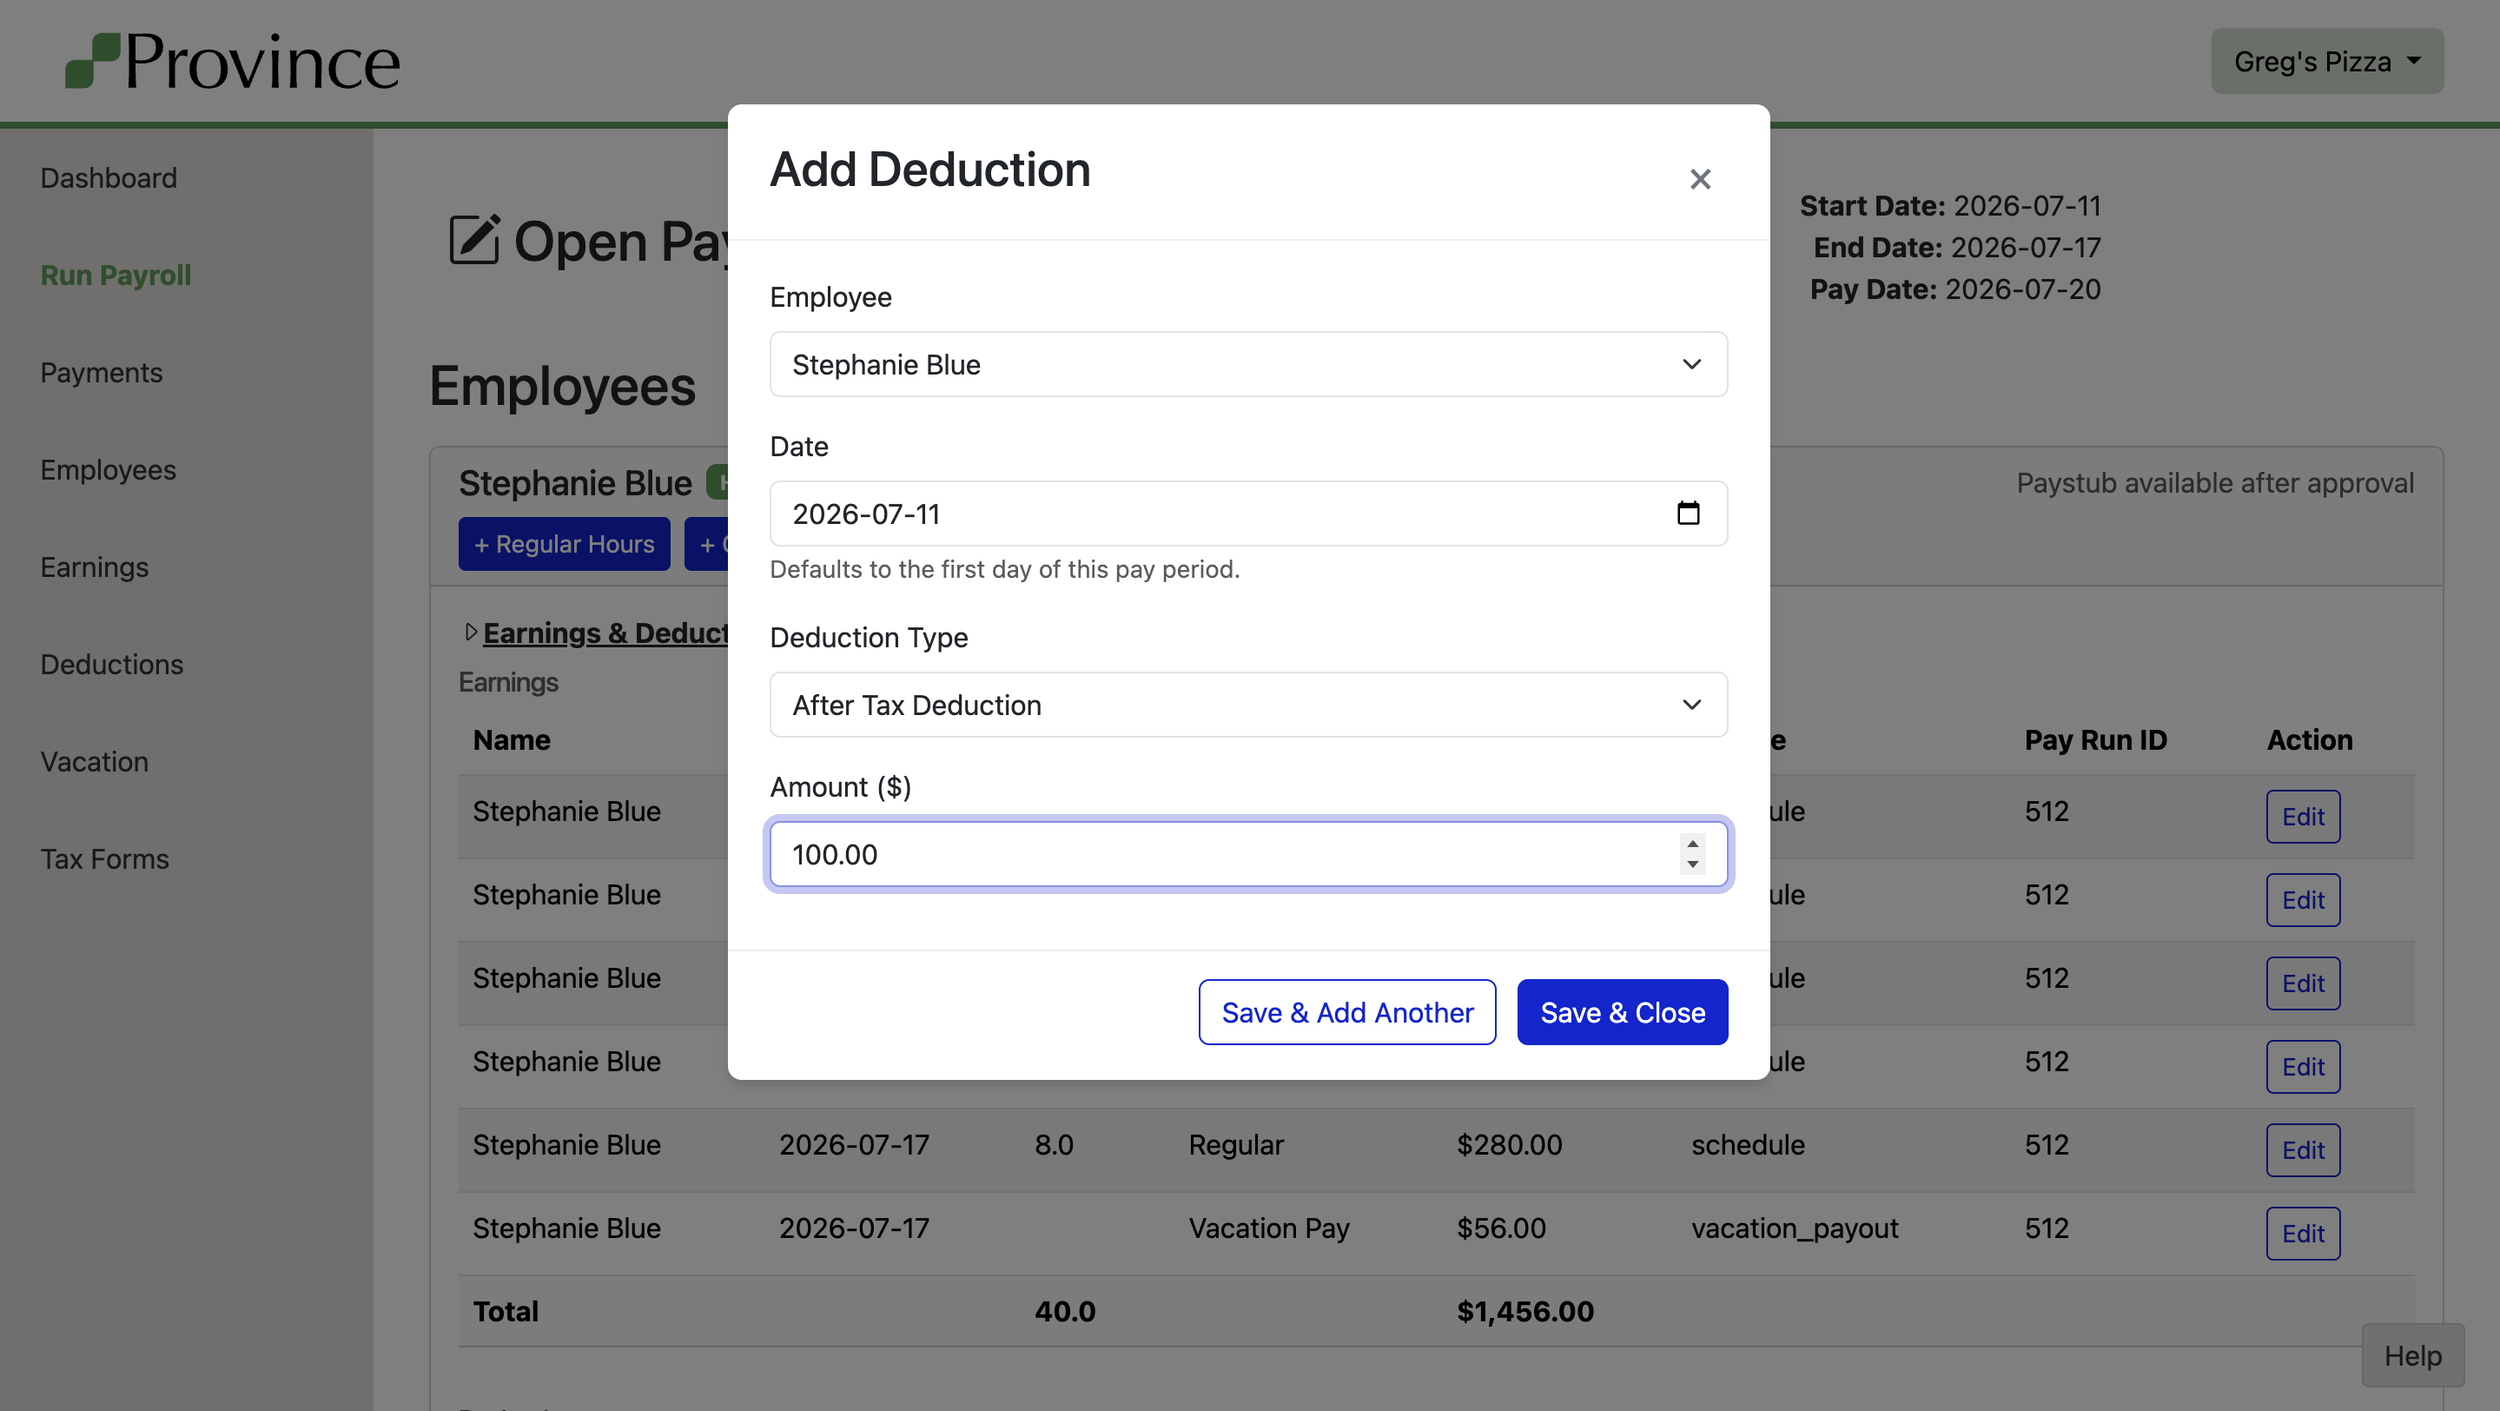Open the Greg's Pizza account dropdown
This screenshot has height=1411, width=2500.
[2327, 61]
